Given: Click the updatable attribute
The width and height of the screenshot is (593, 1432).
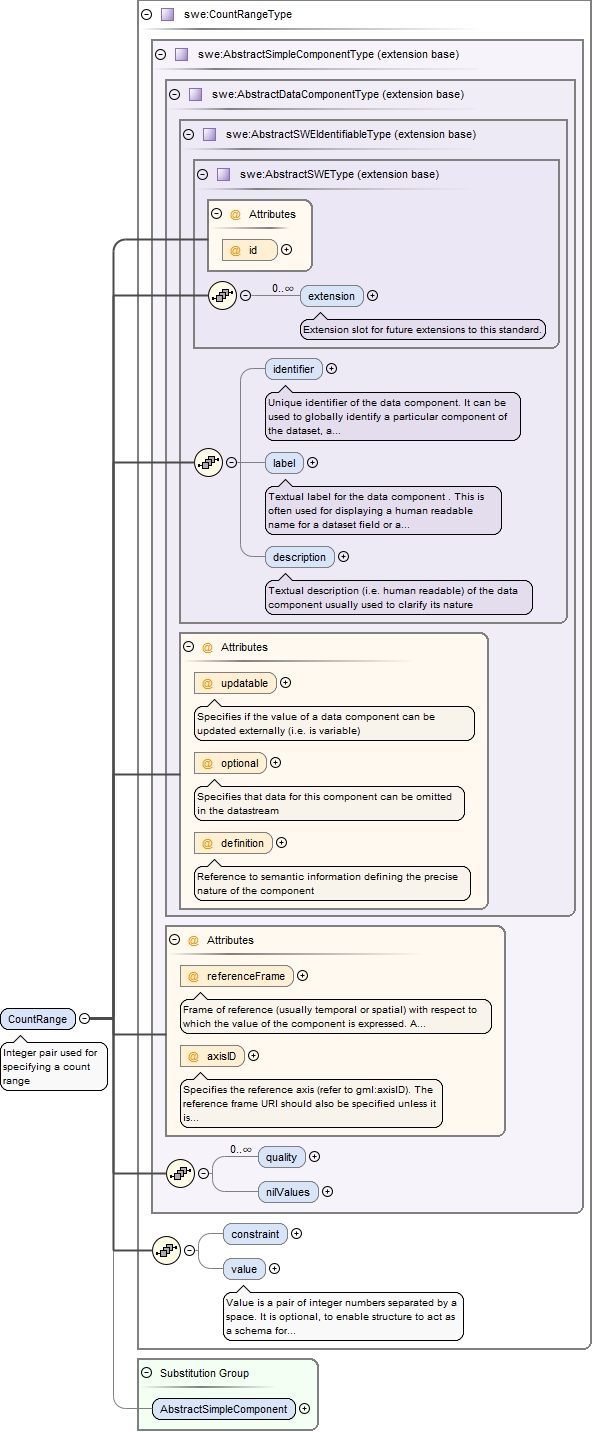Looking at the screenshot, I should pos(236,683).
